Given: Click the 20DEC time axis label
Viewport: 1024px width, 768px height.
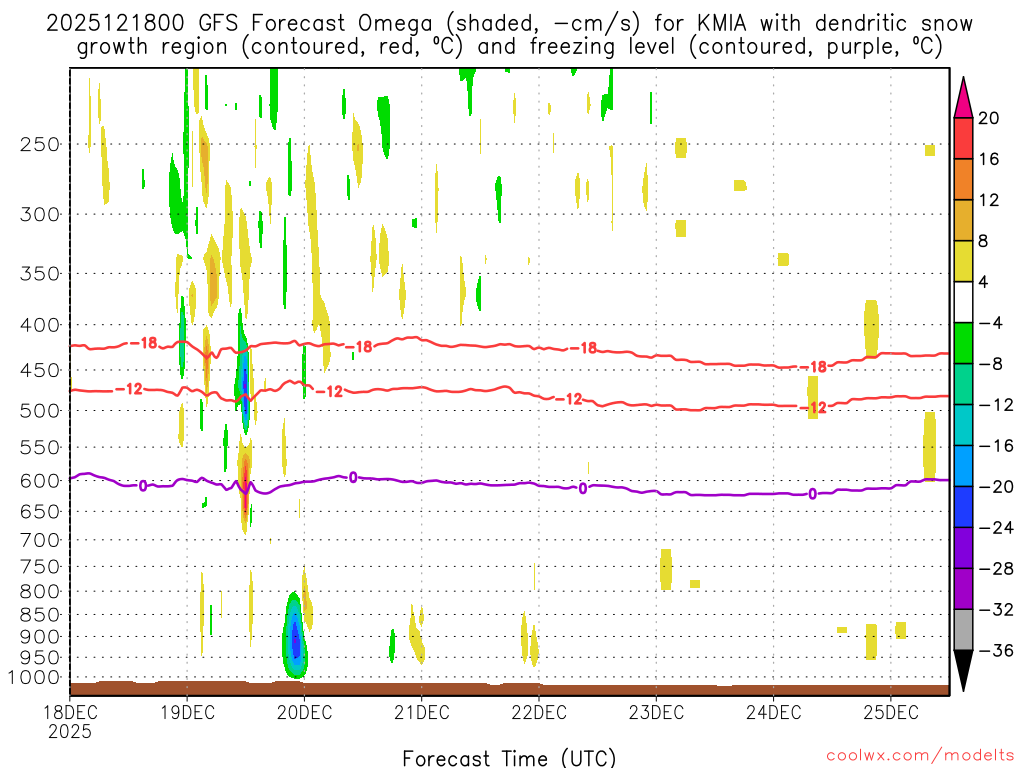Looking at the screenshot, I should pyautogui.click(x=304, y=712).
